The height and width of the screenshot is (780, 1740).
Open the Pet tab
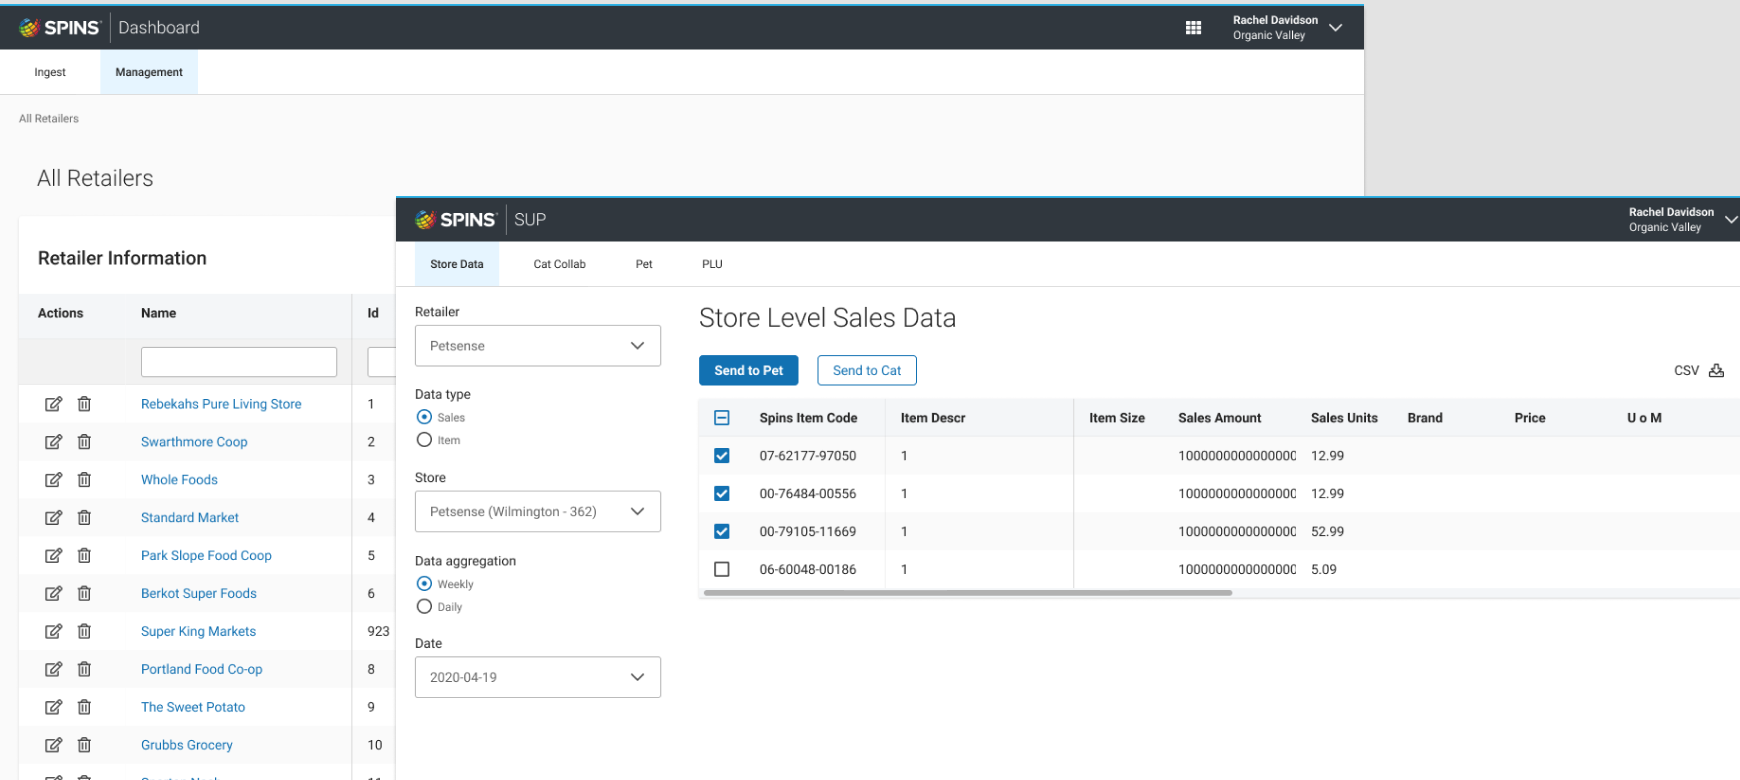(x=644, y=264)
